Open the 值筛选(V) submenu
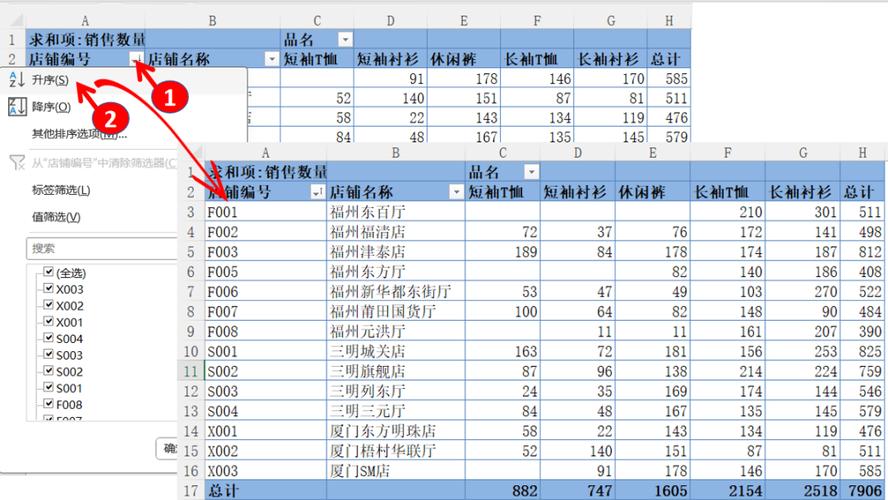The image size is (888, 500). click(x=56, y=217)
